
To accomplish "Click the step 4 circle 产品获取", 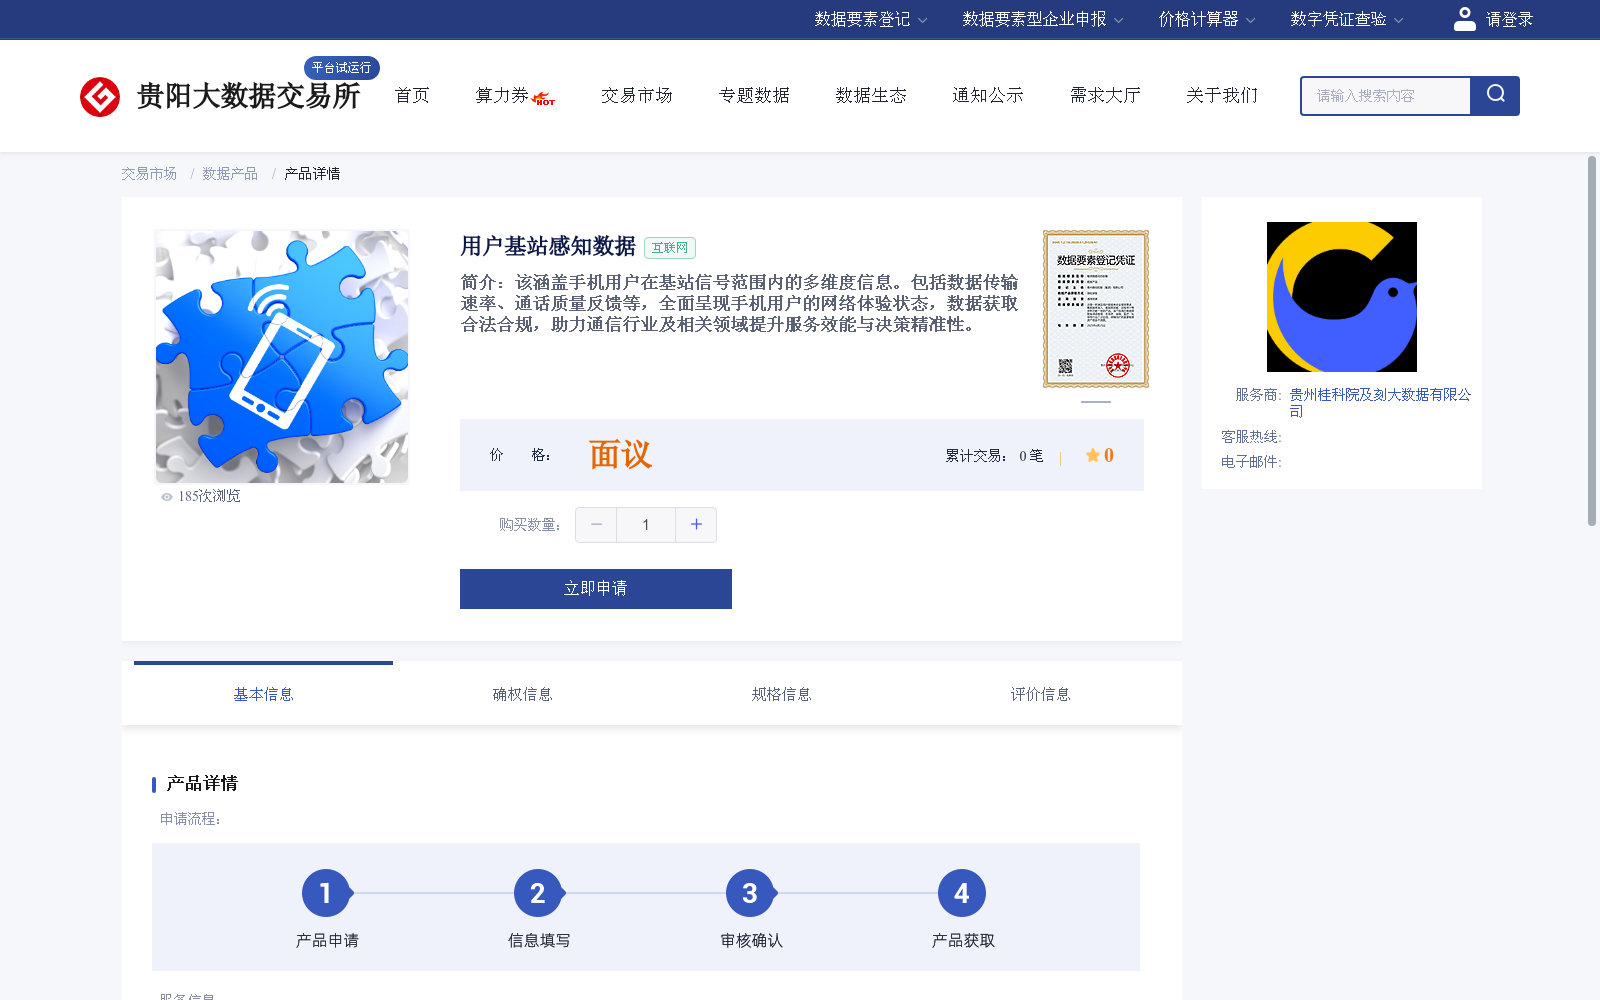I will (962, 893).
